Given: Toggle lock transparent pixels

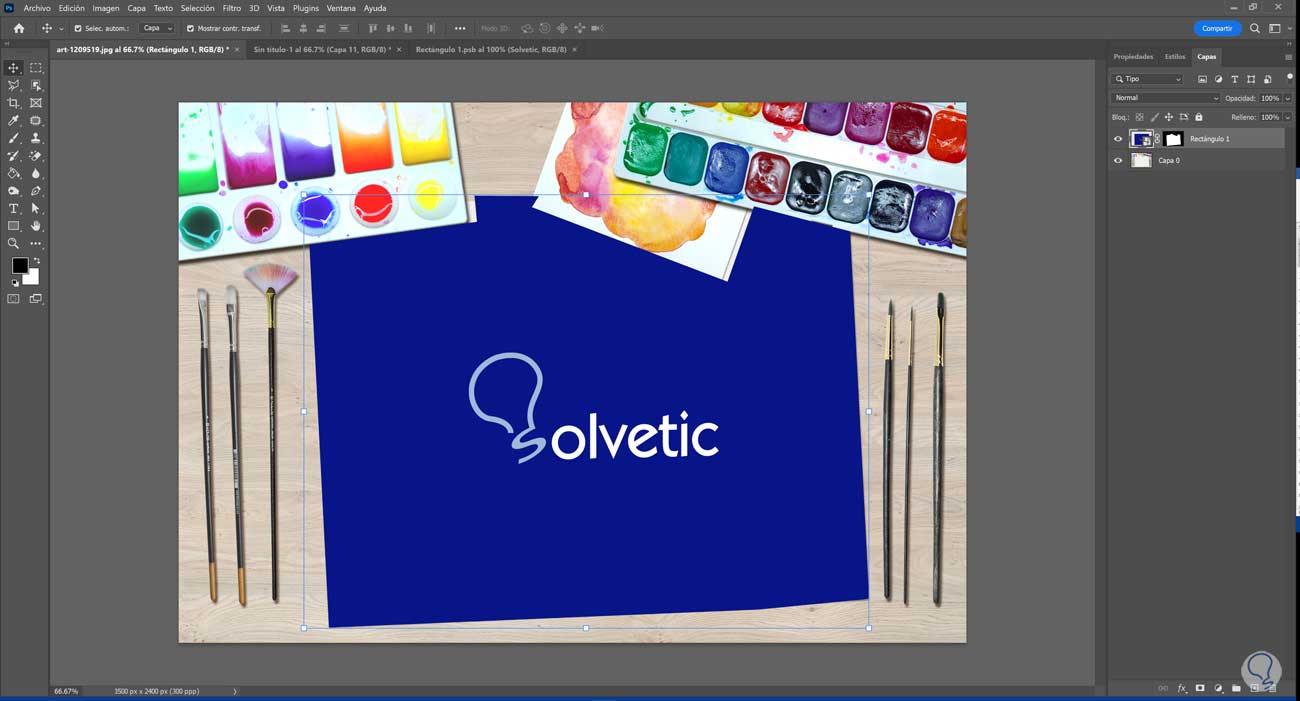Looking at the screenshot, I should pos(1139,117).
